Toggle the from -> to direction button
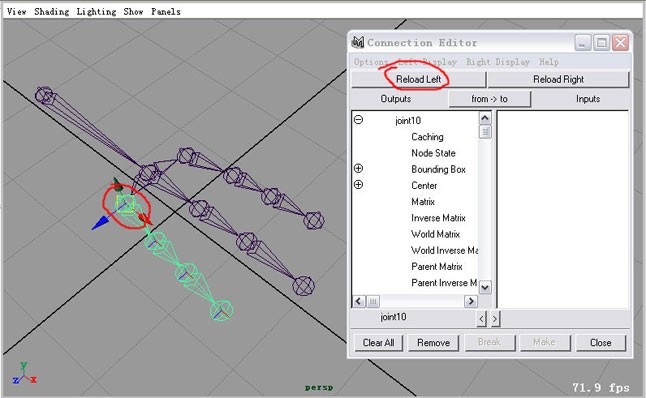Screen dimensions: 646x398 [x=489, y=99]
